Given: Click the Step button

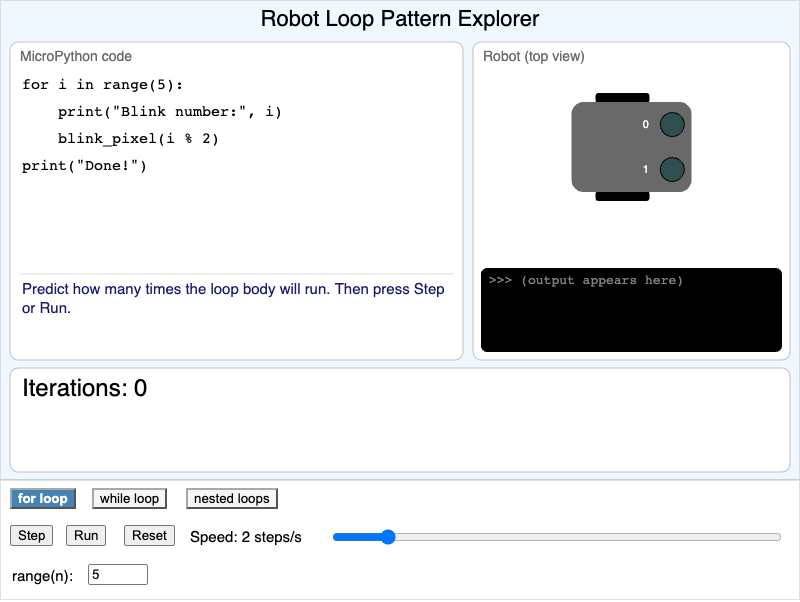Looking at the screenshot, I should [32, 536].
